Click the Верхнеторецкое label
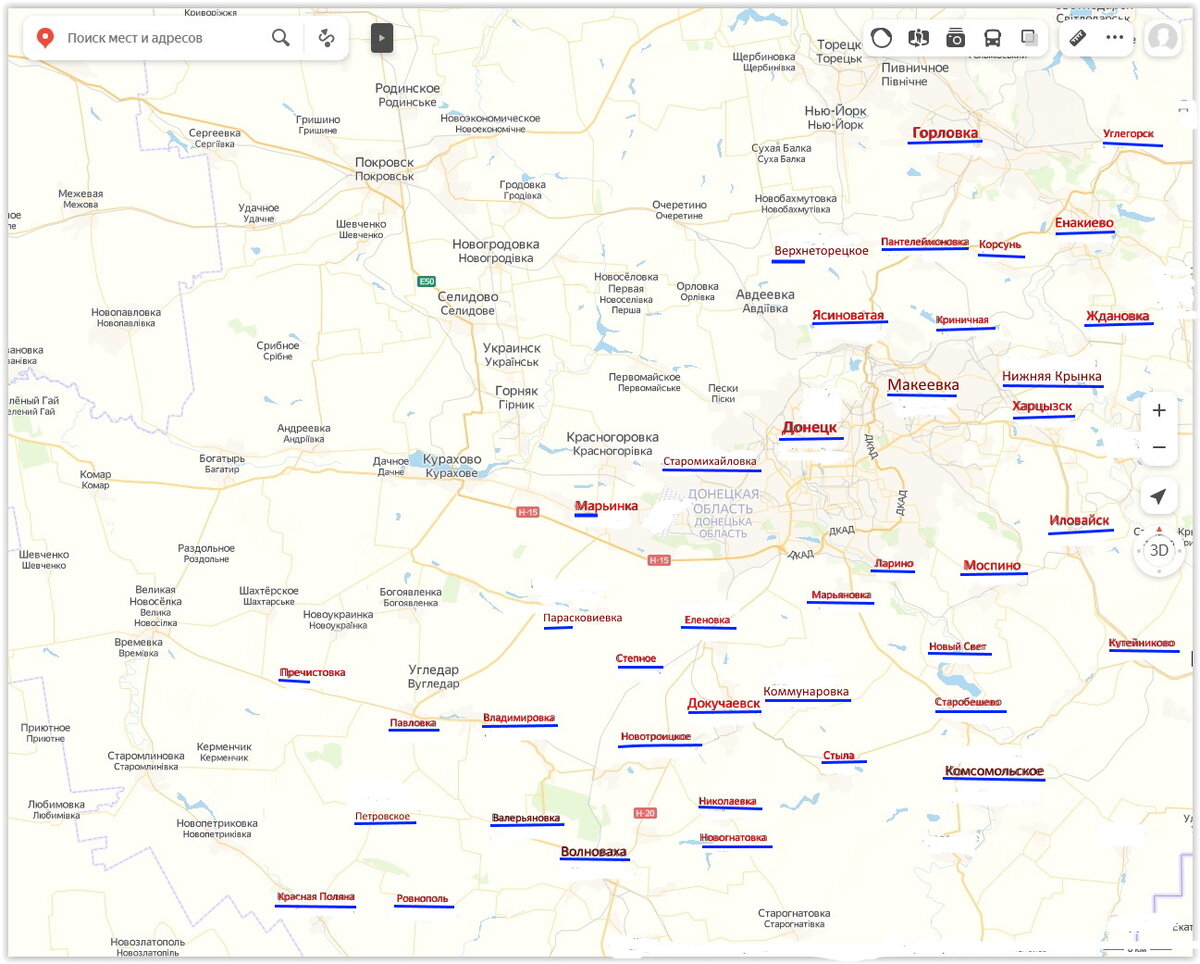This screenshot has width=1200, height=964. (x=821, y=250)
